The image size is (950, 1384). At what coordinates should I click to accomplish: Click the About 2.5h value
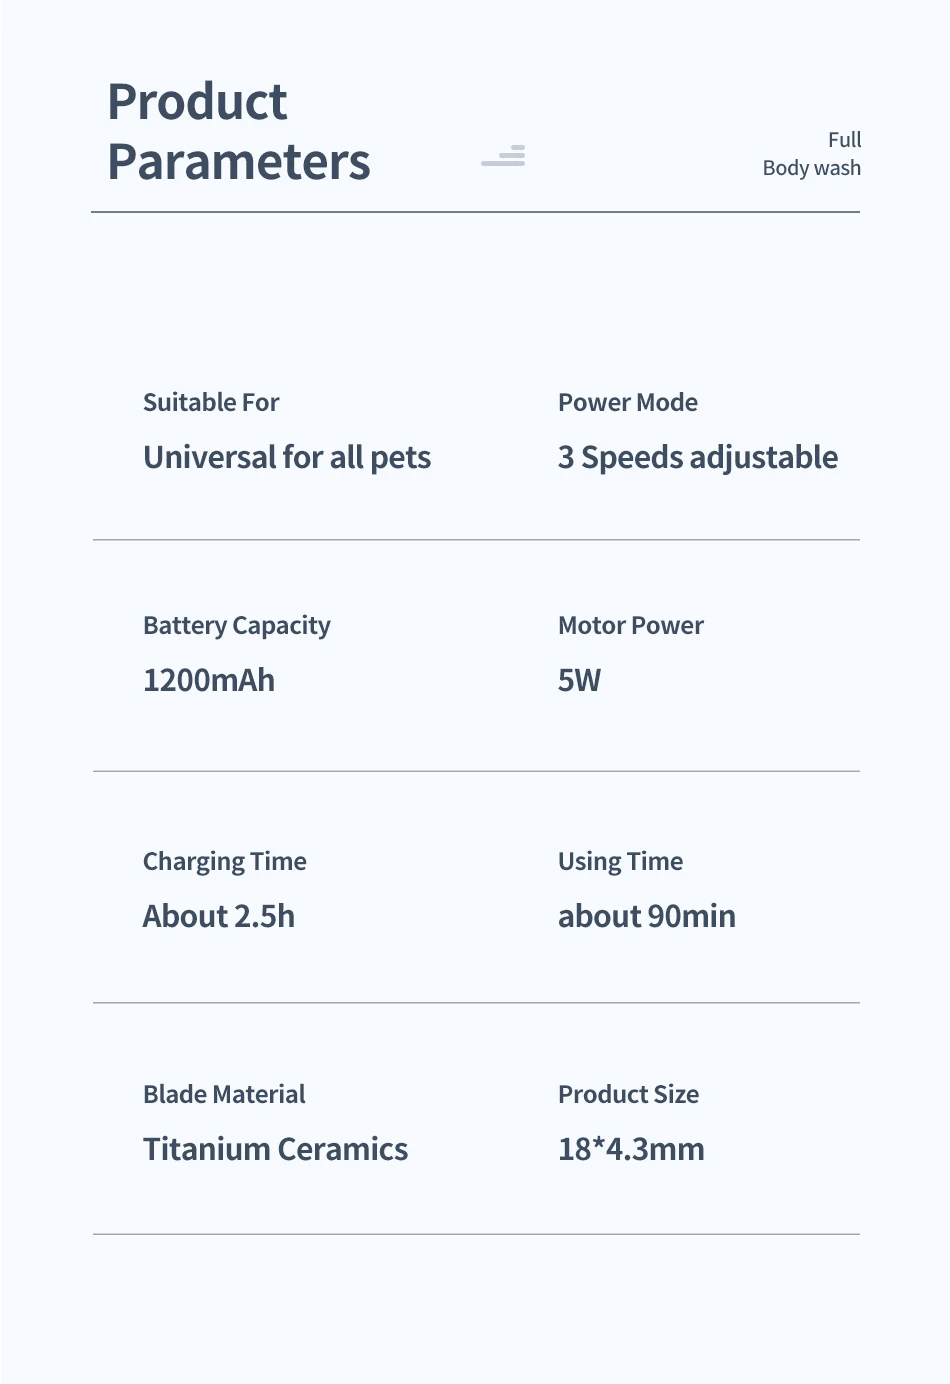pos(219,916)
